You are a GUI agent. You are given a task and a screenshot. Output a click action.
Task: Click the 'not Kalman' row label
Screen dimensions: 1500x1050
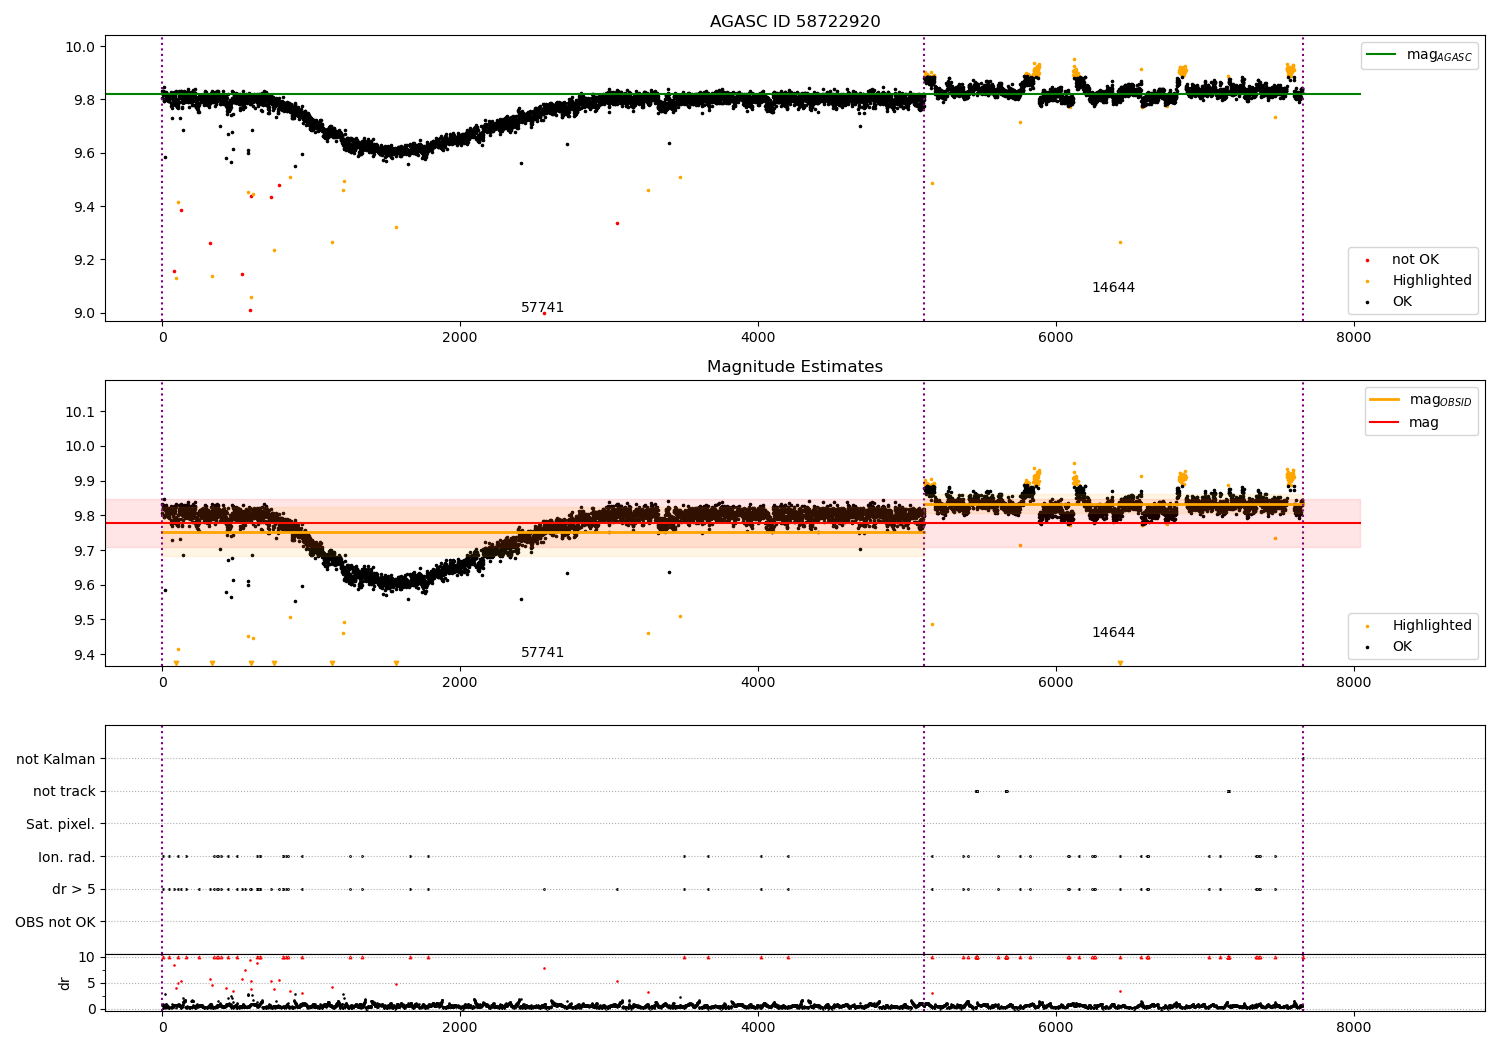pyautogui.click(x=56, y=760)
